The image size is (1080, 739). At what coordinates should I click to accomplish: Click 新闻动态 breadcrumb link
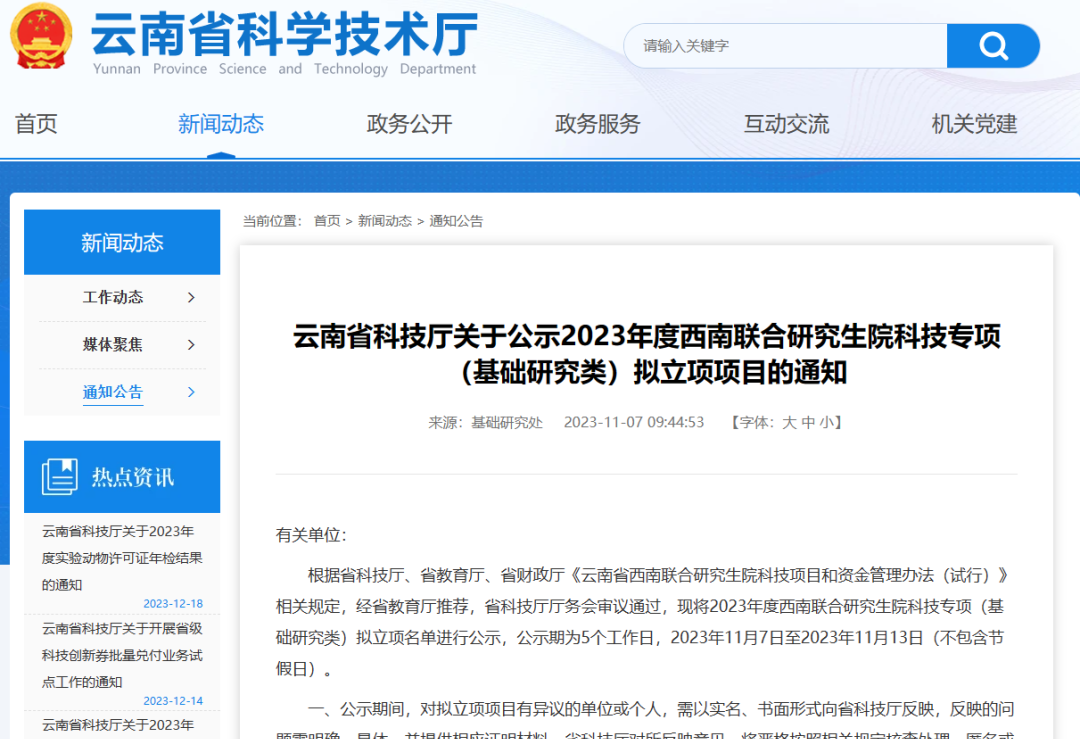coord(385,221)
